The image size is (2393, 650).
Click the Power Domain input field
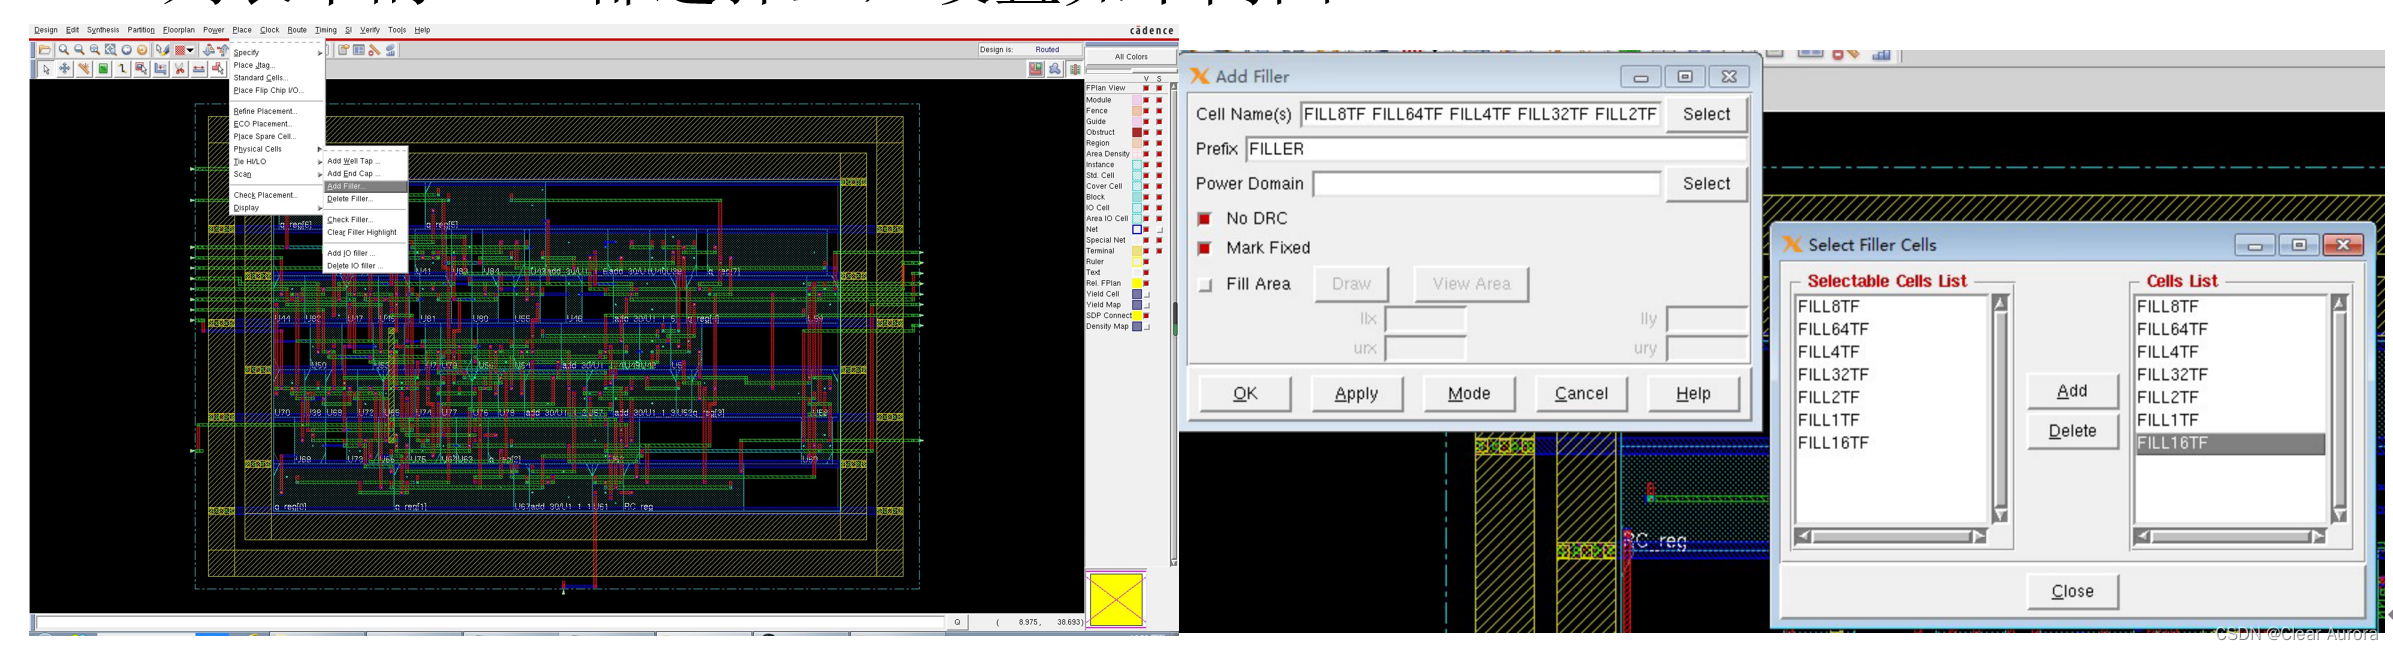[x=1486, y=184]
